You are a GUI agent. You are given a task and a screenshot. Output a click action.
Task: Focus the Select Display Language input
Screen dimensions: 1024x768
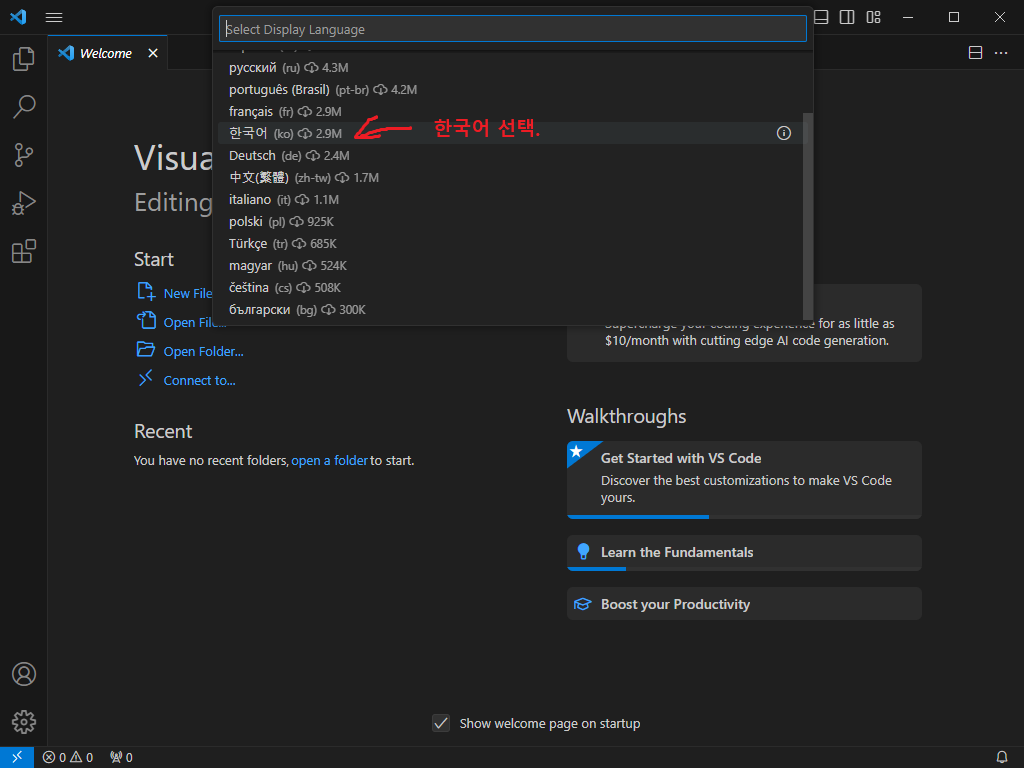pyautogui.click(x=513, y=29)
